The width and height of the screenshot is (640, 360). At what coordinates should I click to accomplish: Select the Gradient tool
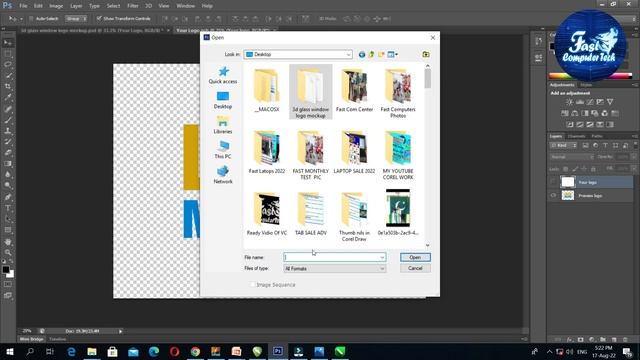click(8, 164)
